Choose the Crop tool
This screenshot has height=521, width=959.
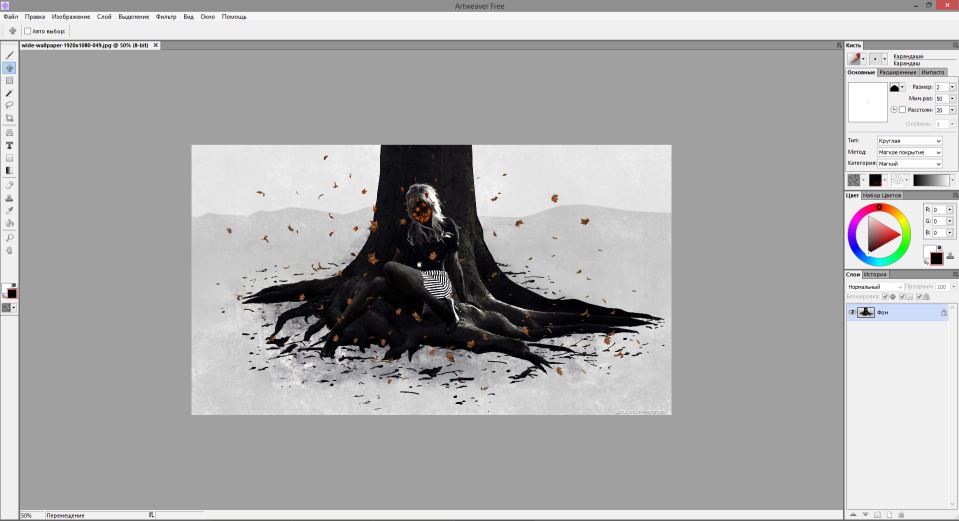point(10,118)
